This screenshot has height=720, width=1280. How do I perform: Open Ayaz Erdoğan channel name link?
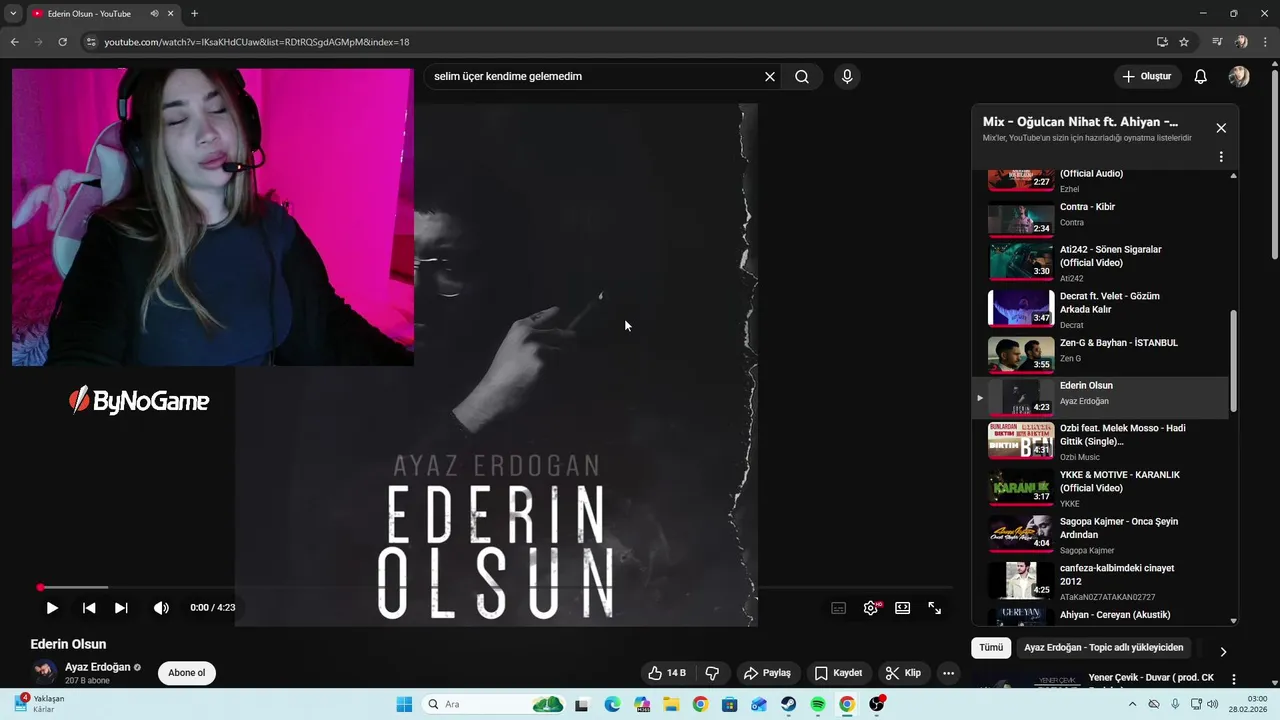pyautogui.click(x=98, y=667)
